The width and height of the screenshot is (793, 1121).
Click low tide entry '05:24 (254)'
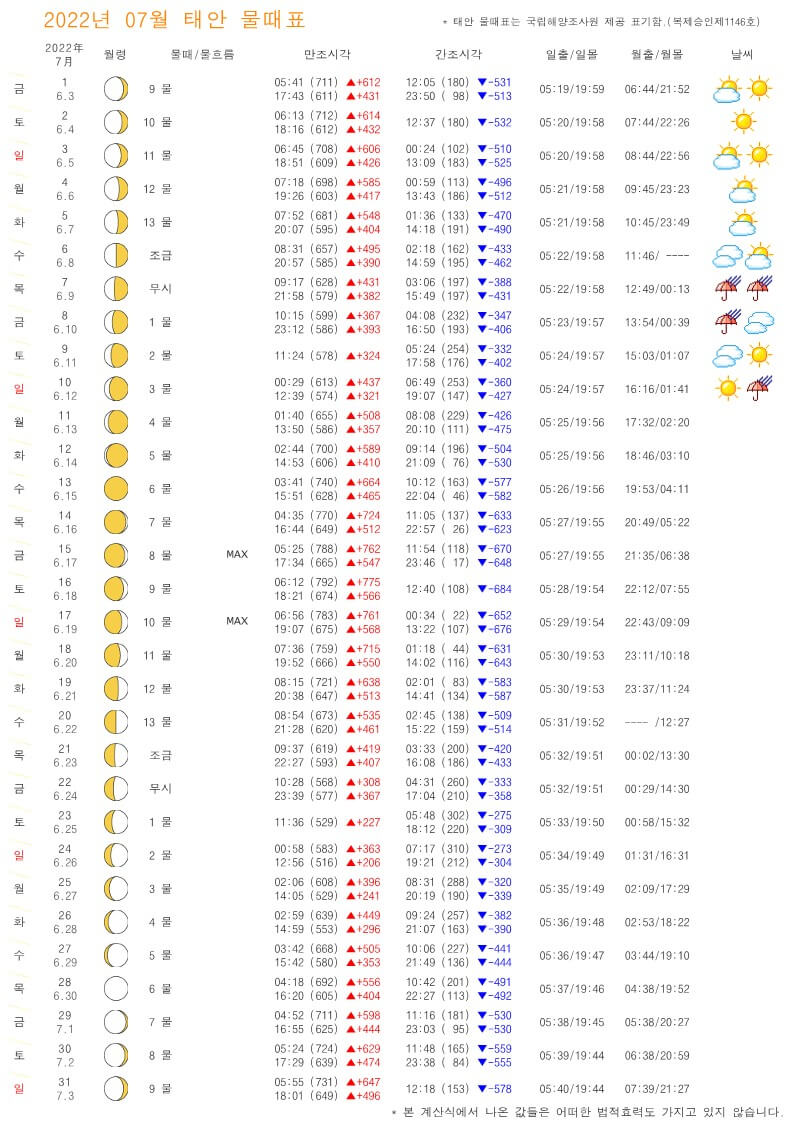(x=437, y=349)
